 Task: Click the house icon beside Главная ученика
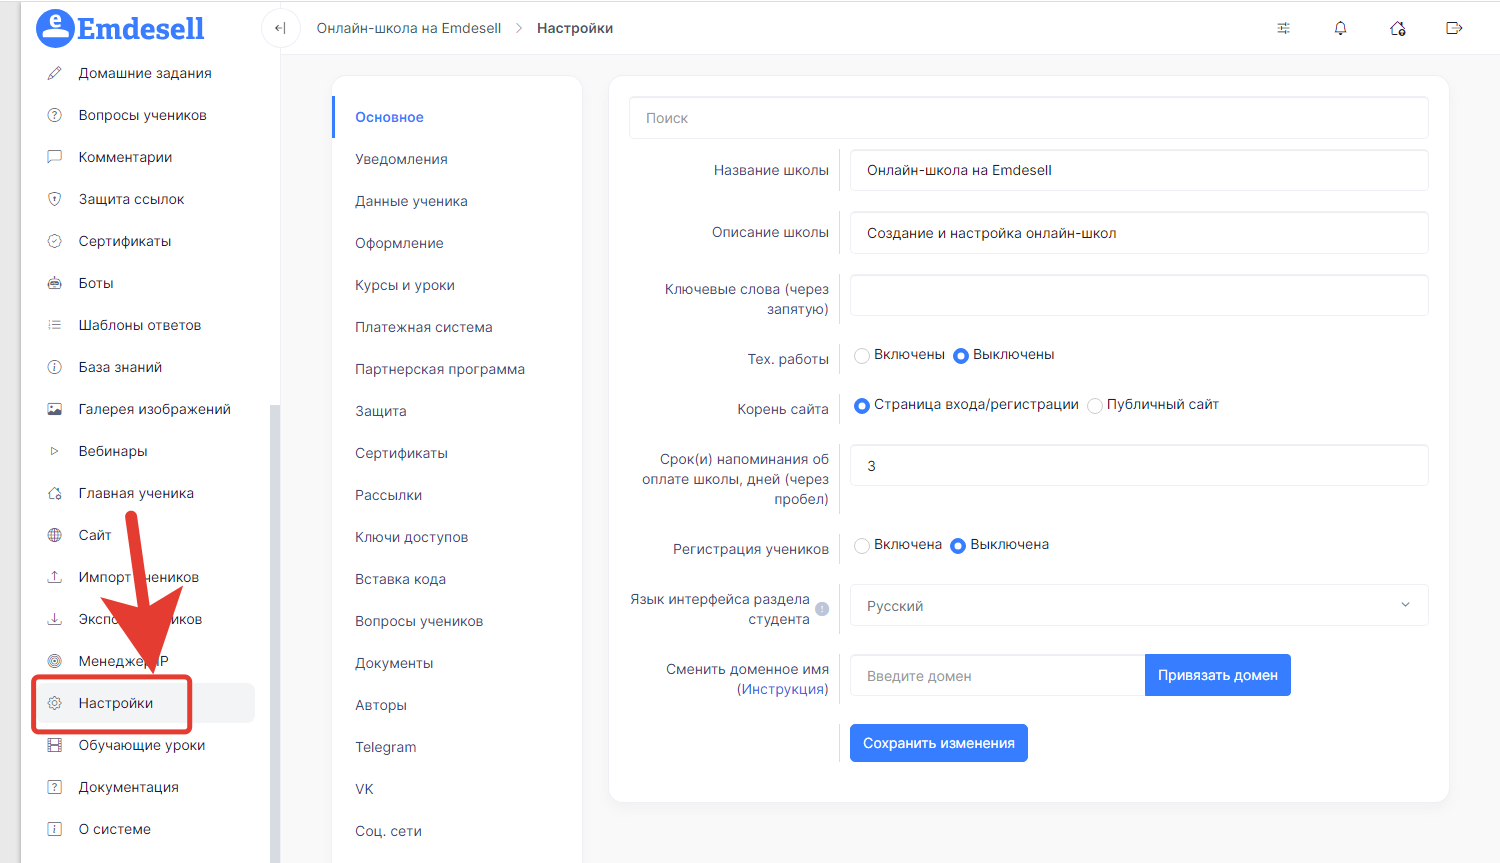pyautogui.click(x=55, y=493)
